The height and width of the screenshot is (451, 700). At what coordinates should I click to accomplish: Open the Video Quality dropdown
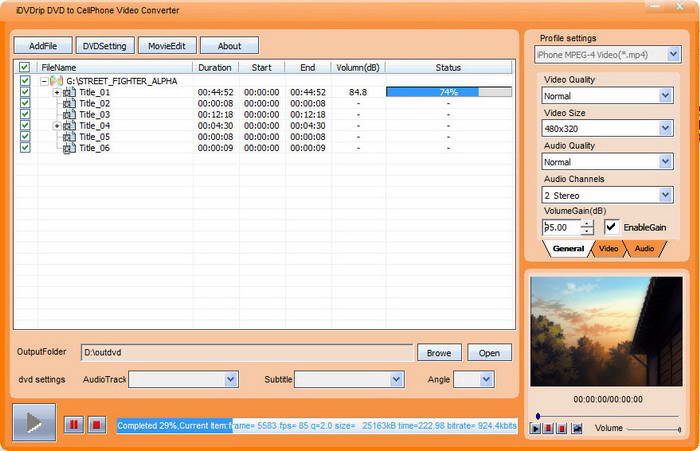tap(665, 96)
